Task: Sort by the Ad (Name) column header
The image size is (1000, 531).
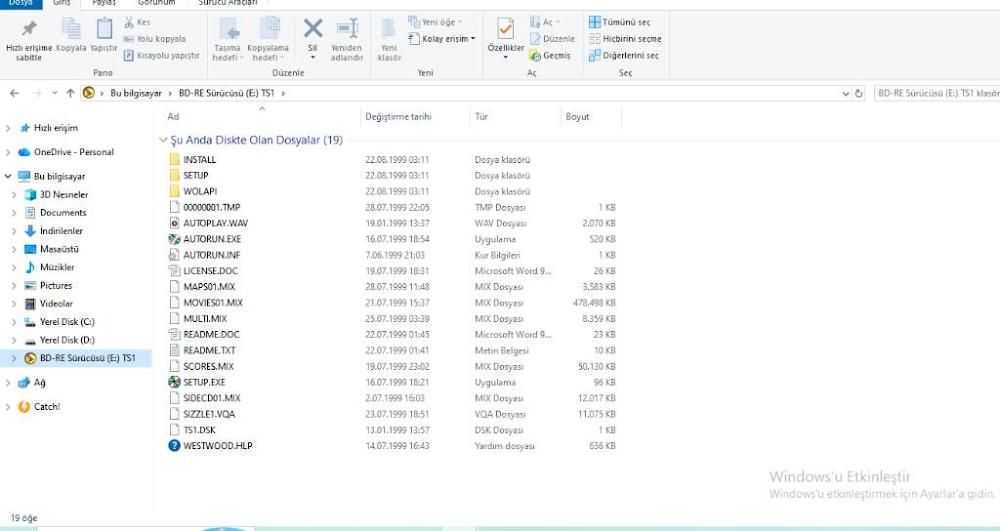Action: coord(173,117)
